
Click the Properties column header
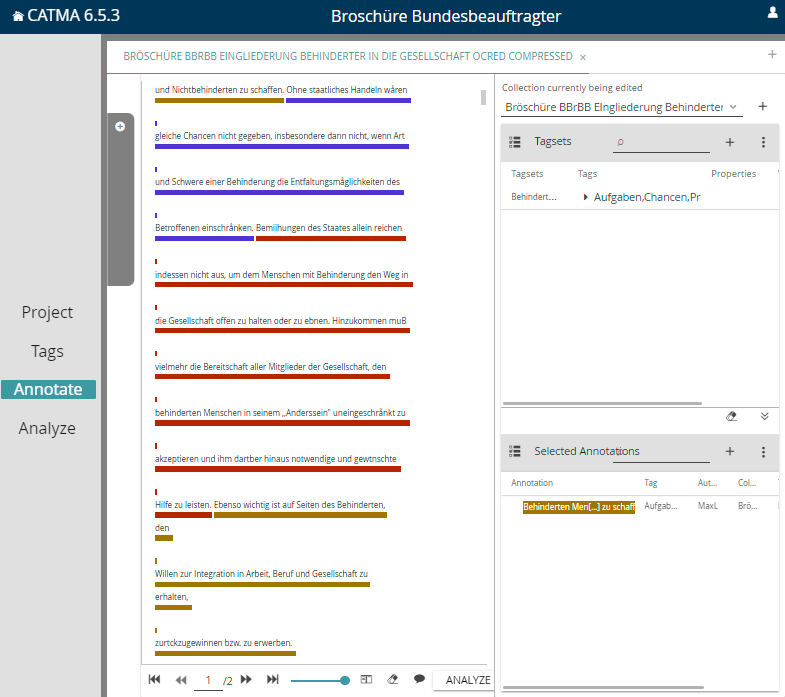pos(733,174)
